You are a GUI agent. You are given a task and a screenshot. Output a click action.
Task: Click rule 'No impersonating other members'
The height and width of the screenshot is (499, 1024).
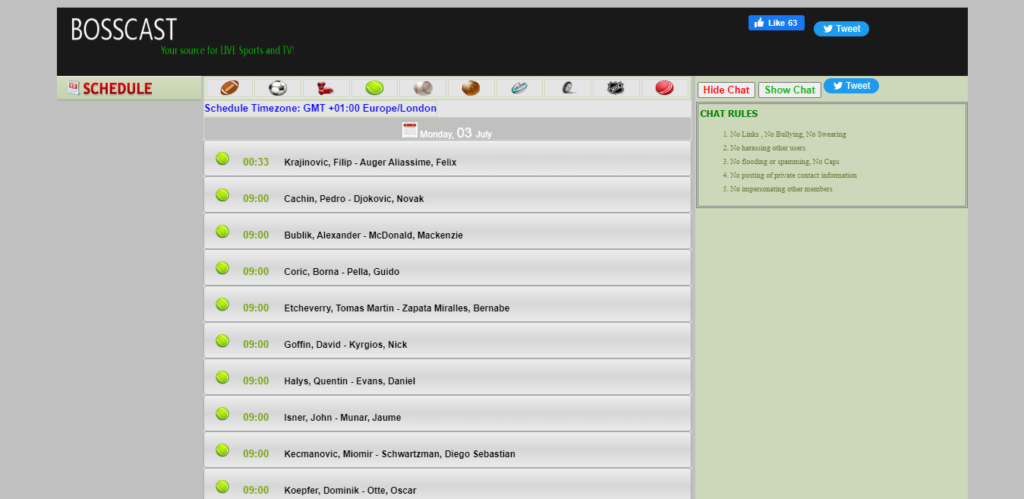[x=781, y=189]
